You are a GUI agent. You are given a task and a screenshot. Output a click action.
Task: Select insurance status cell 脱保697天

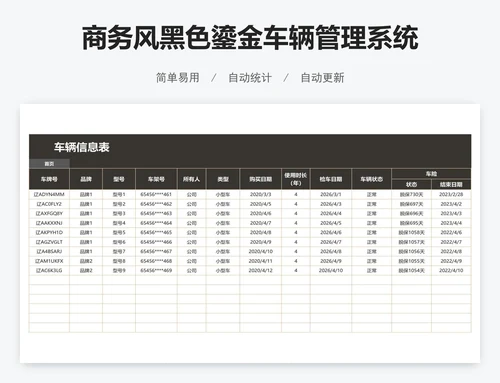412,204
